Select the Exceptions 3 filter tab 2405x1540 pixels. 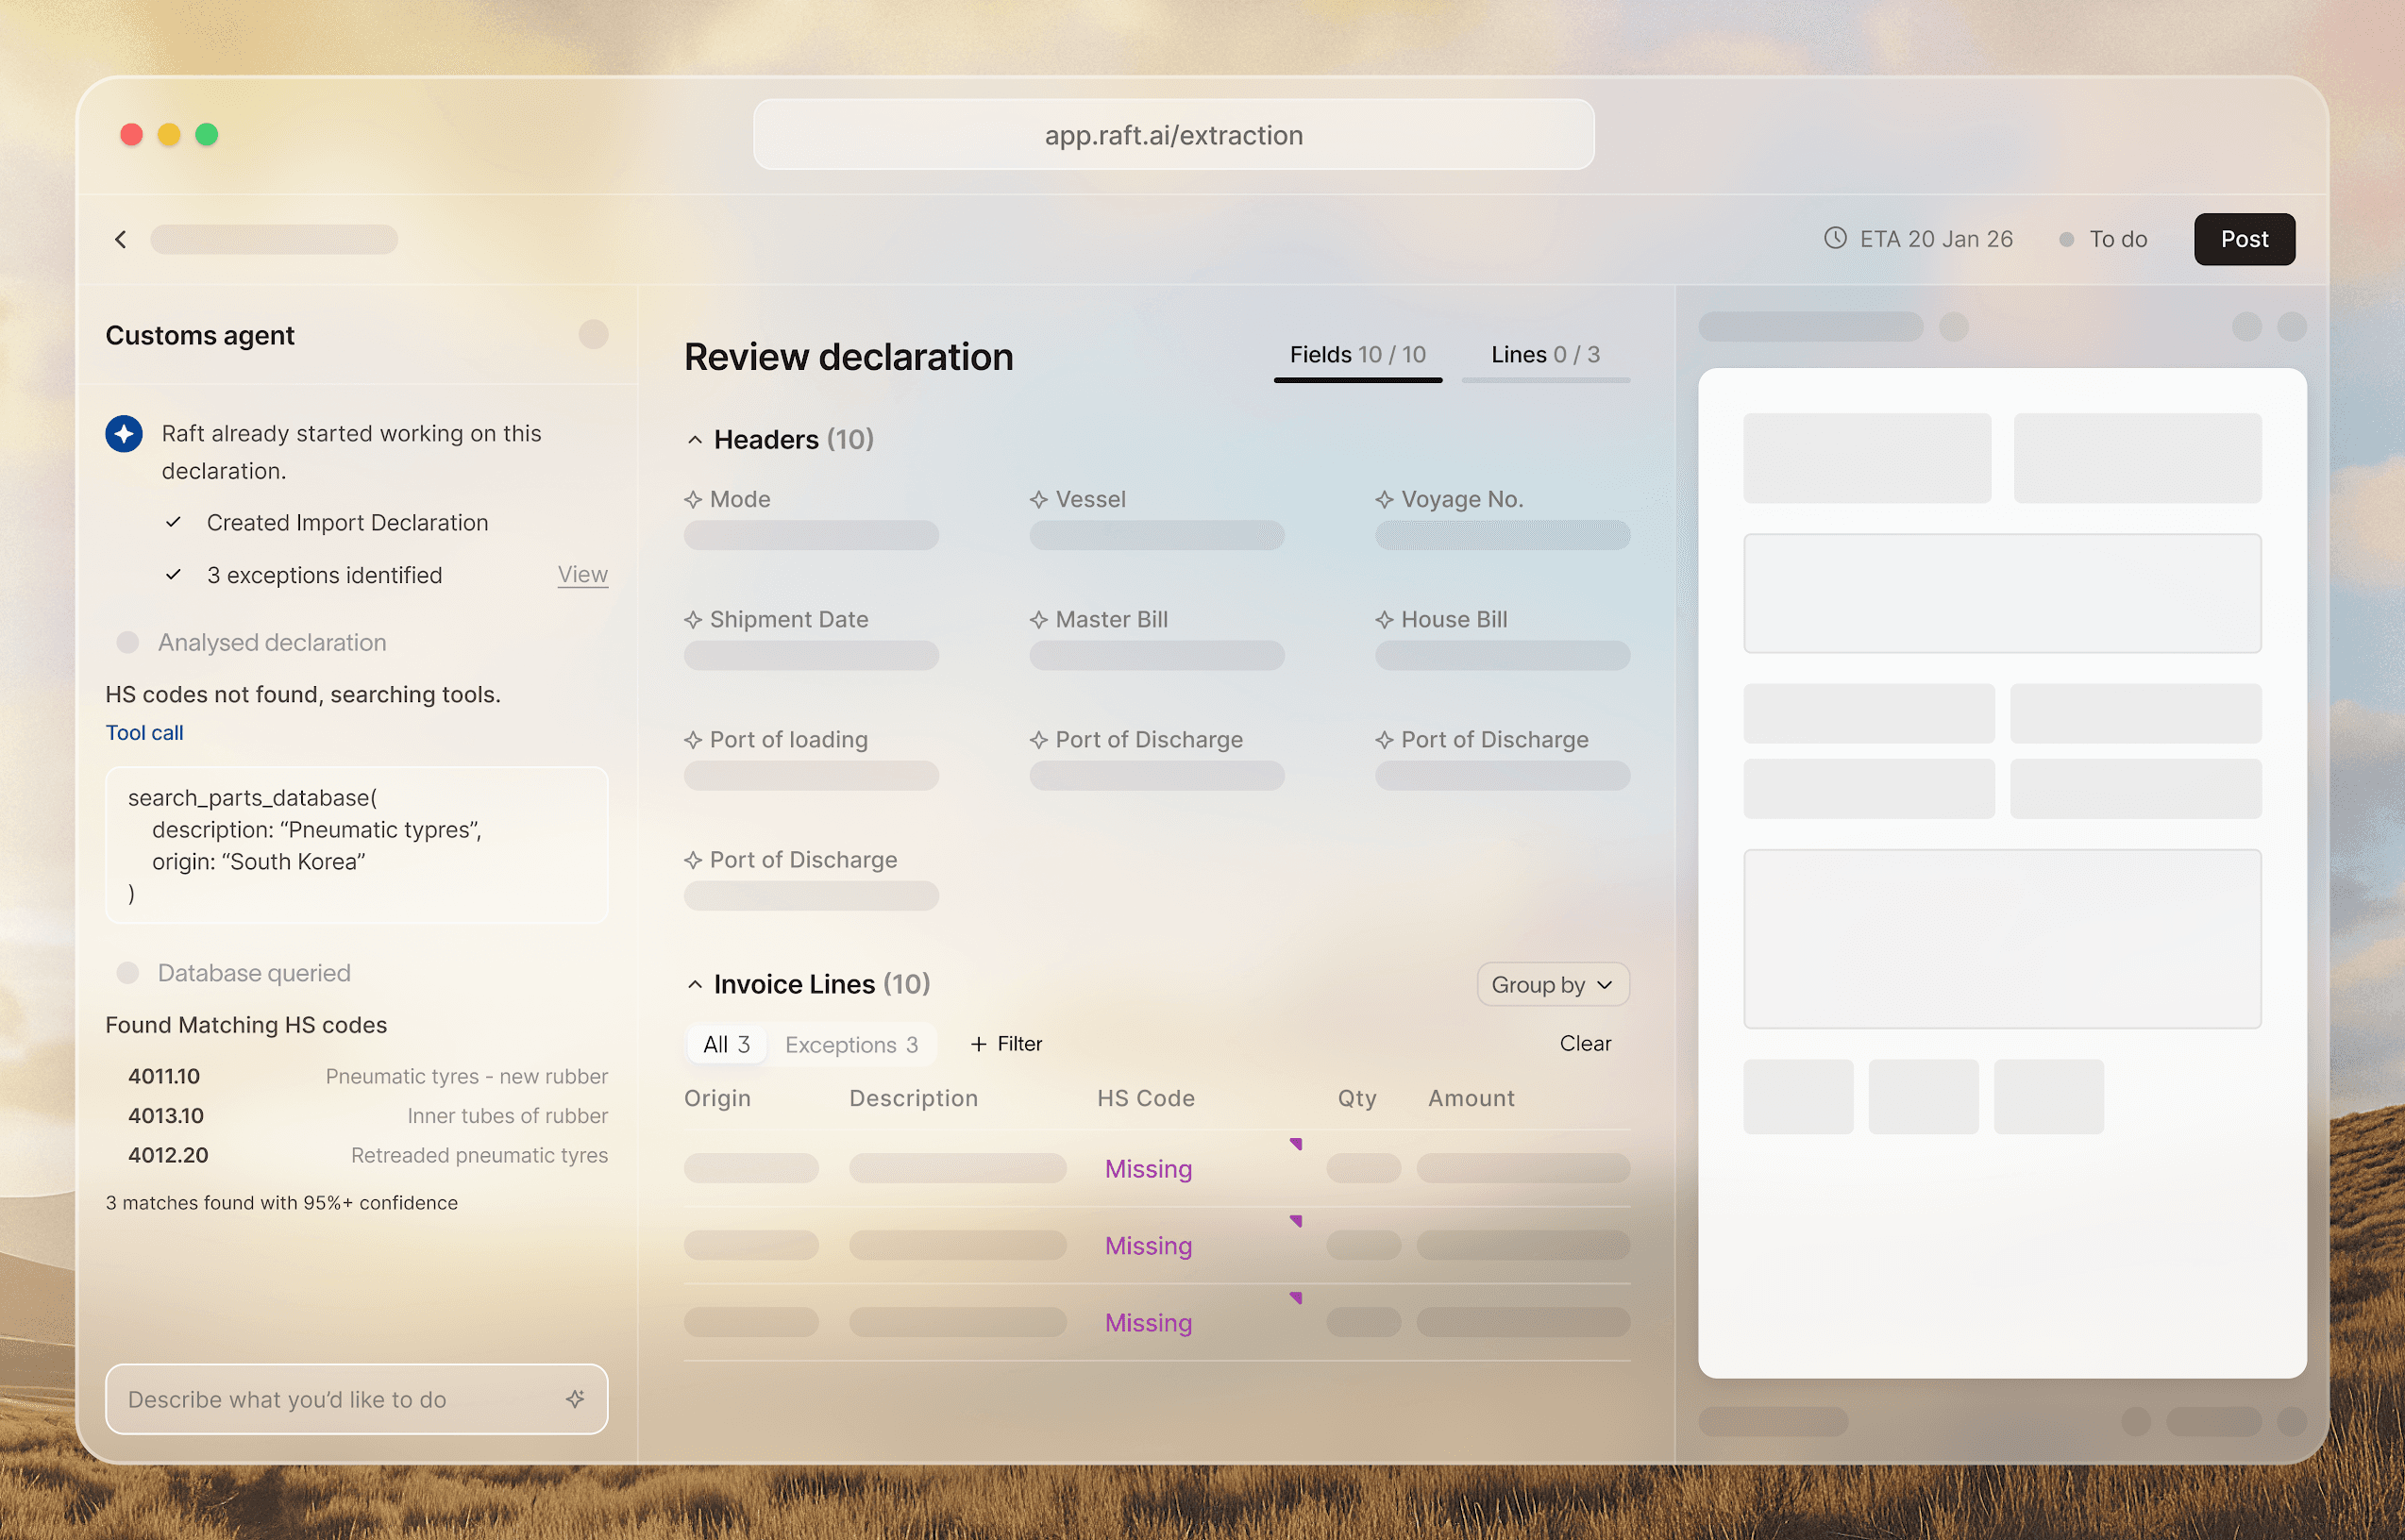point(851,1045)
